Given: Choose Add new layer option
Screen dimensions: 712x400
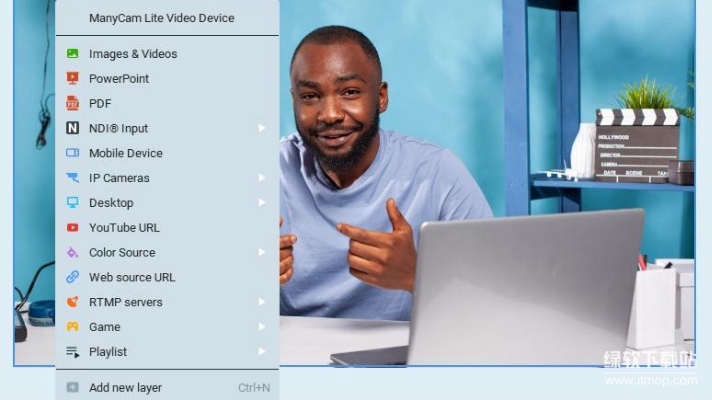Looking at the screenshot, I should (x=125, y=388).
